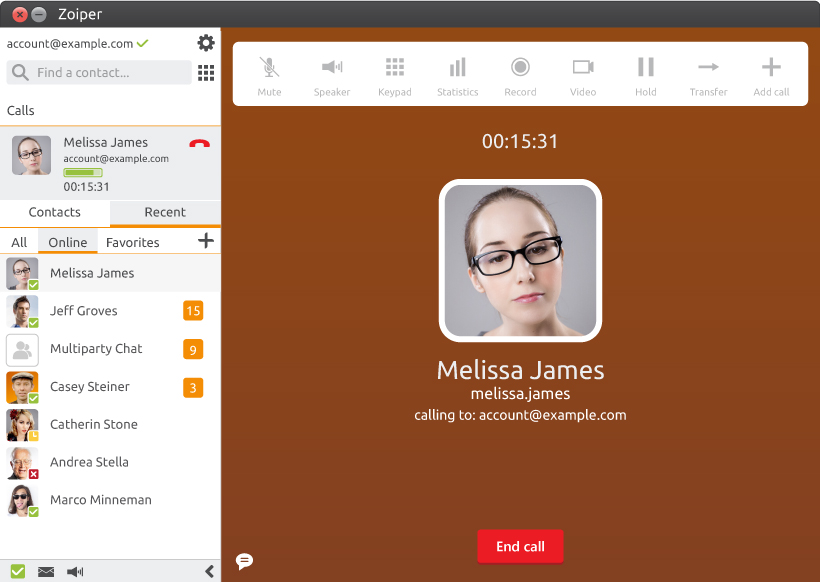Click the Find a contact search field
This screenshot has width=820, height=582.
(100, 73)
